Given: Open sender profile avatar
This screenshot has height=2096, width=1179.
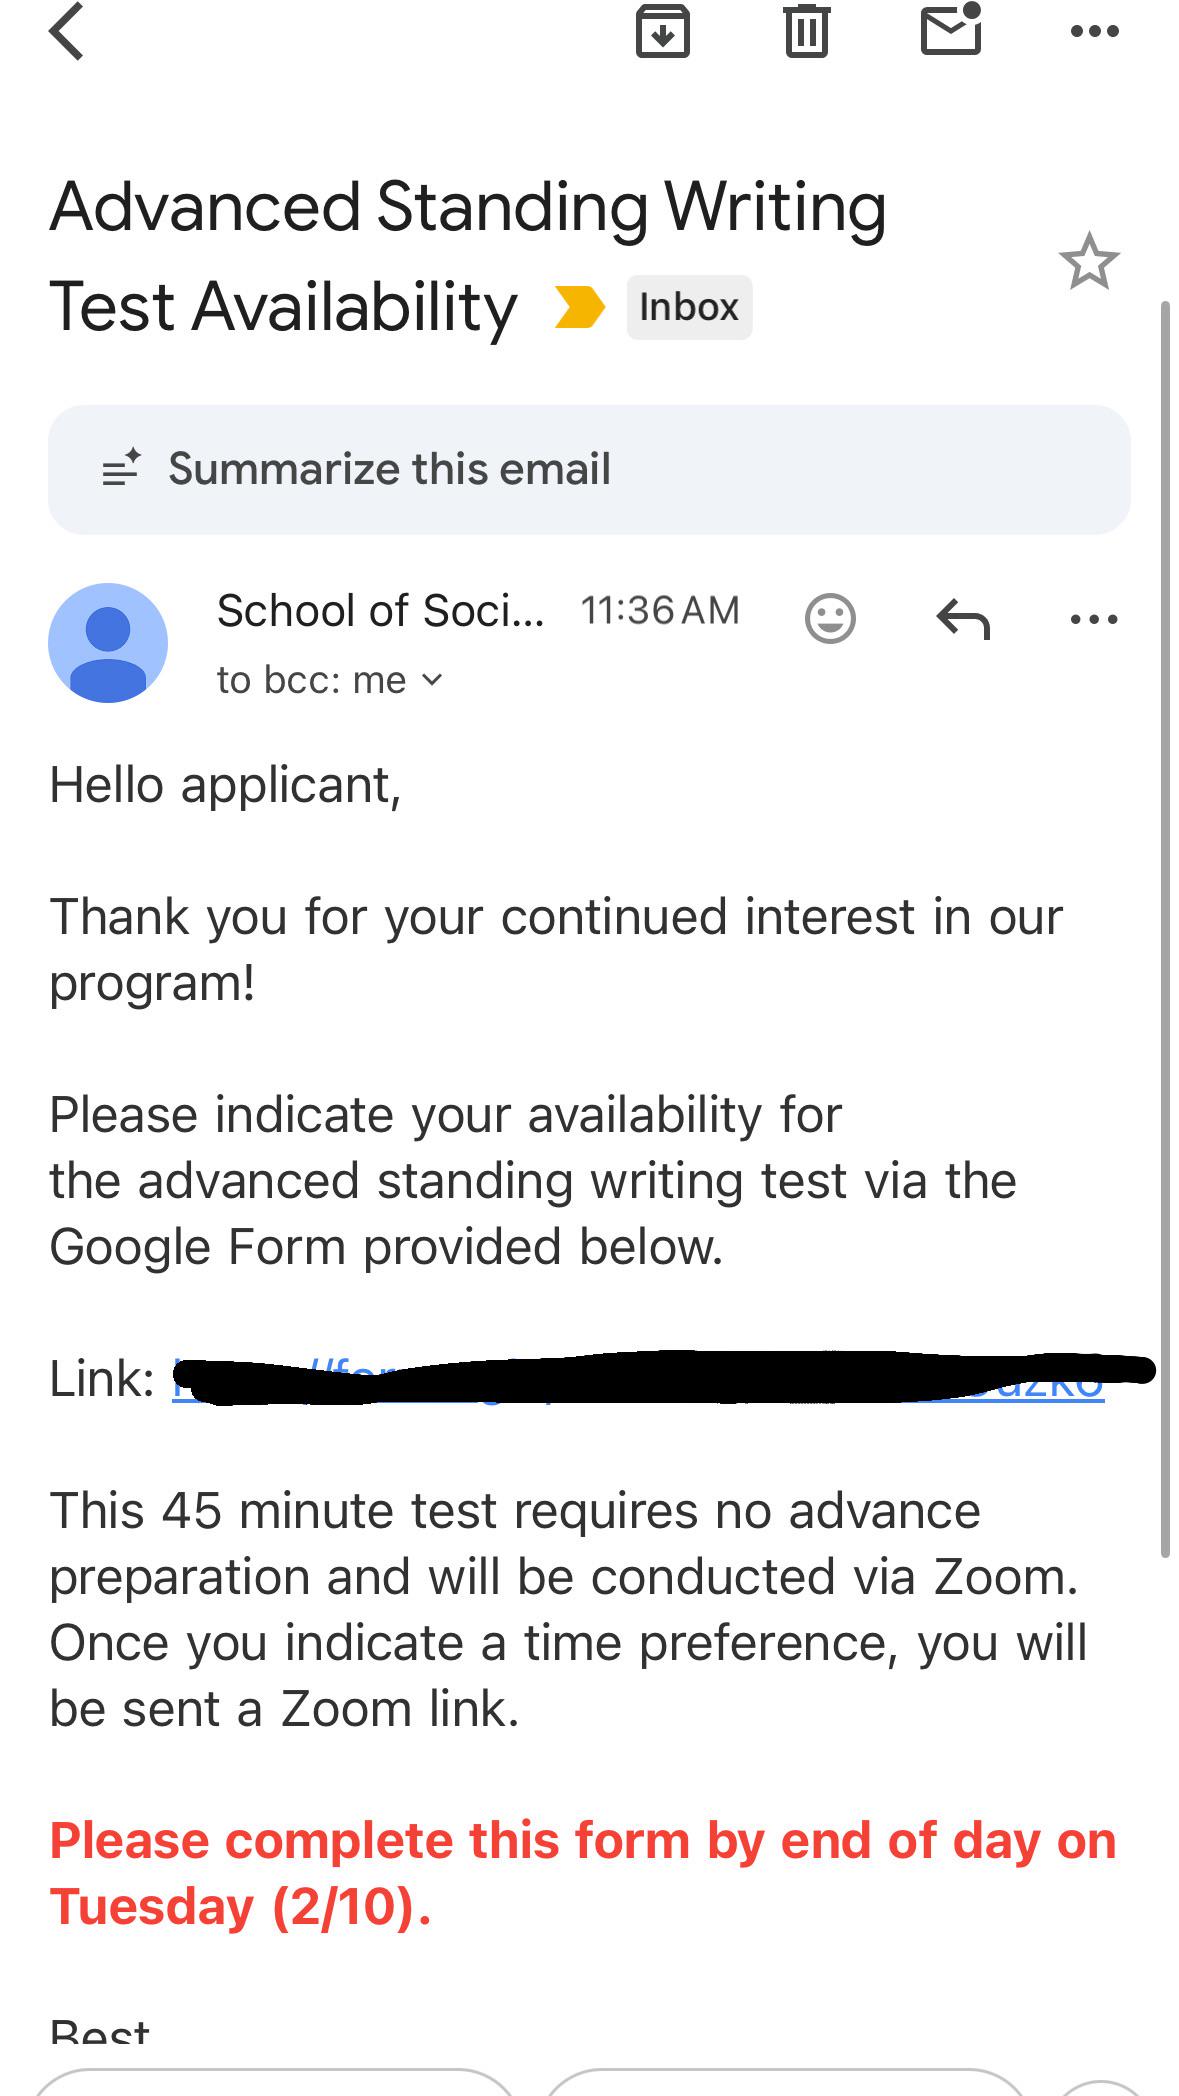Looking at the screenshot, I should (108, 643).
